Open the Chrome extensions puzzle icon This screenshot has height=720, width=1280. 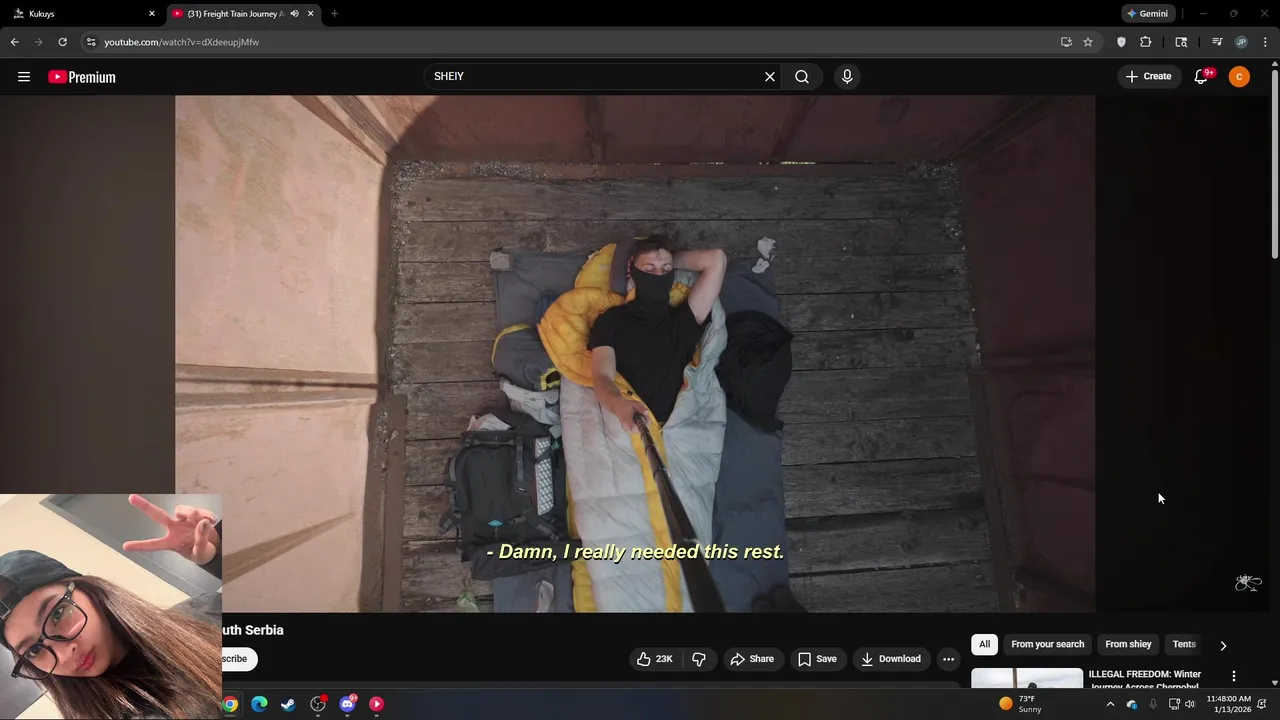1146,42
